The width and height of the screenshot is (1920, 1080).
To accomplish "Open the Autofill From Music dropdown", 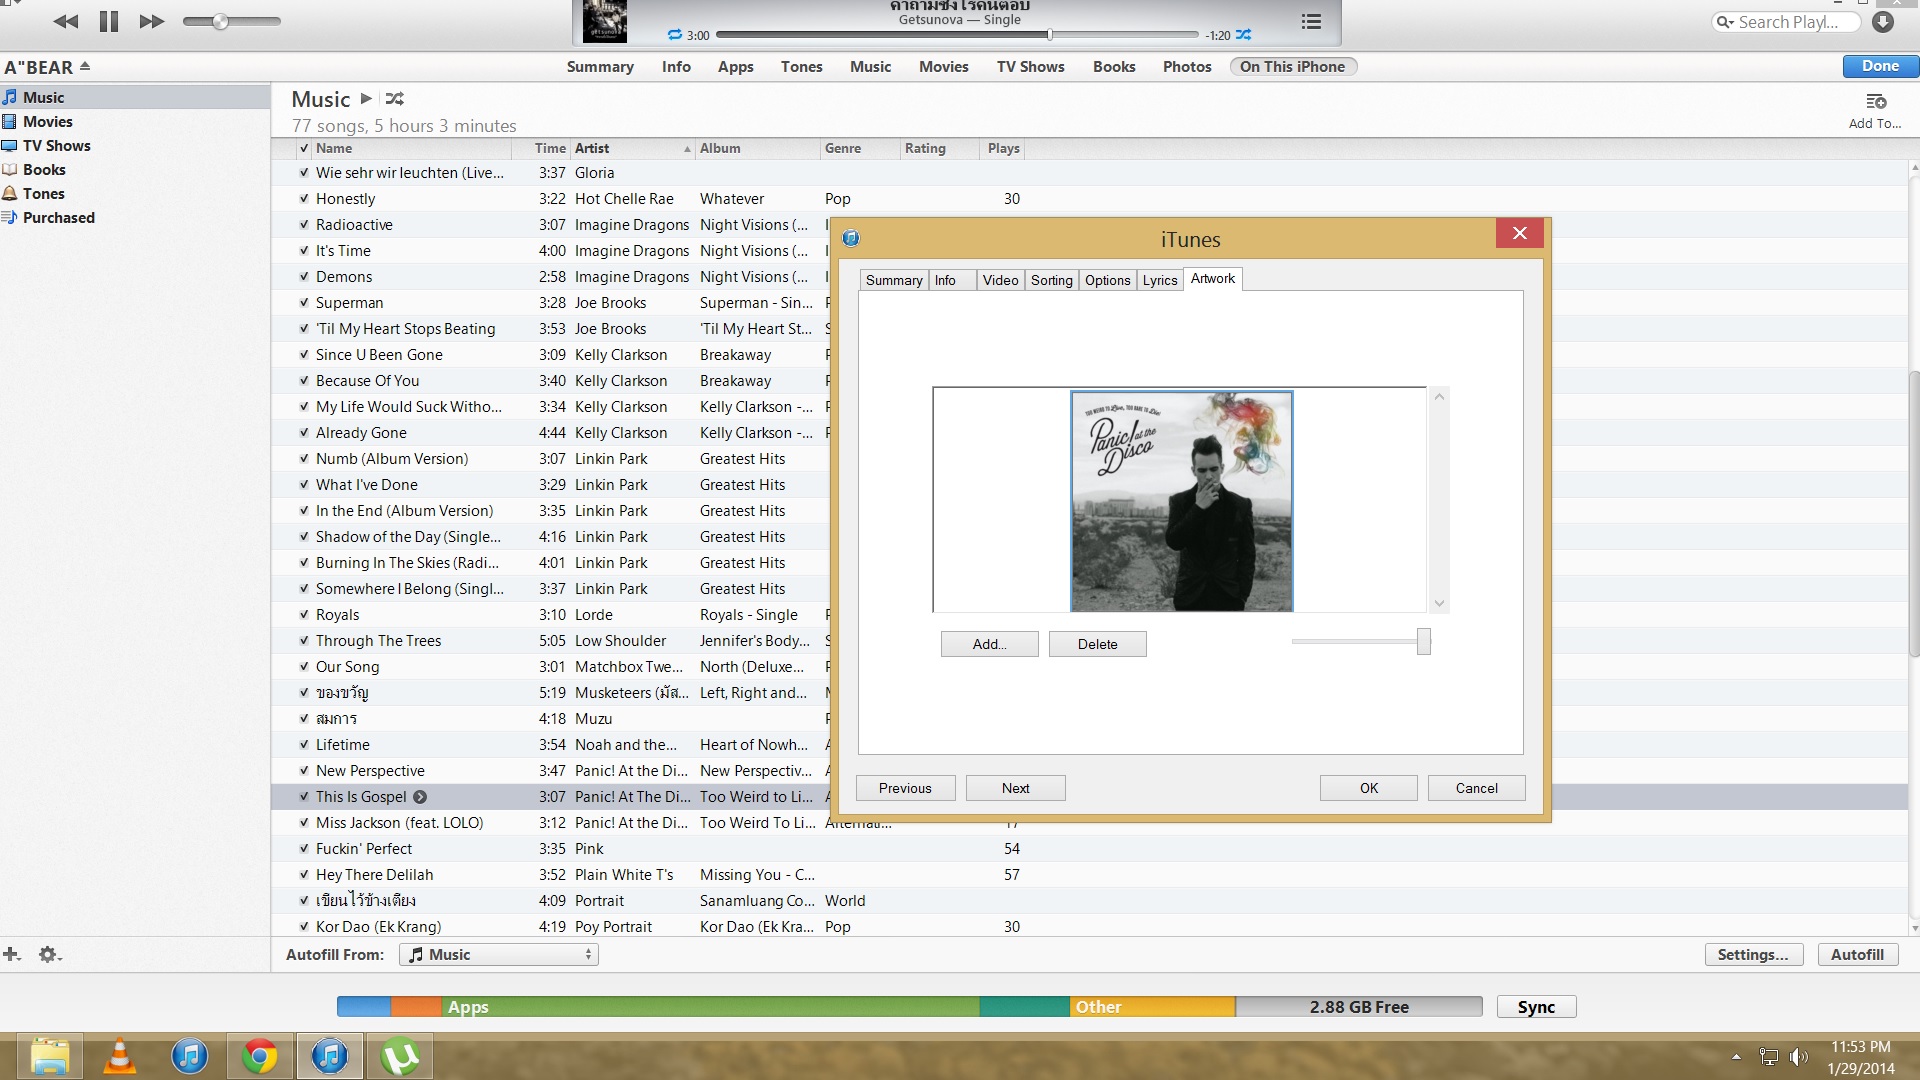I will [498, 955].
